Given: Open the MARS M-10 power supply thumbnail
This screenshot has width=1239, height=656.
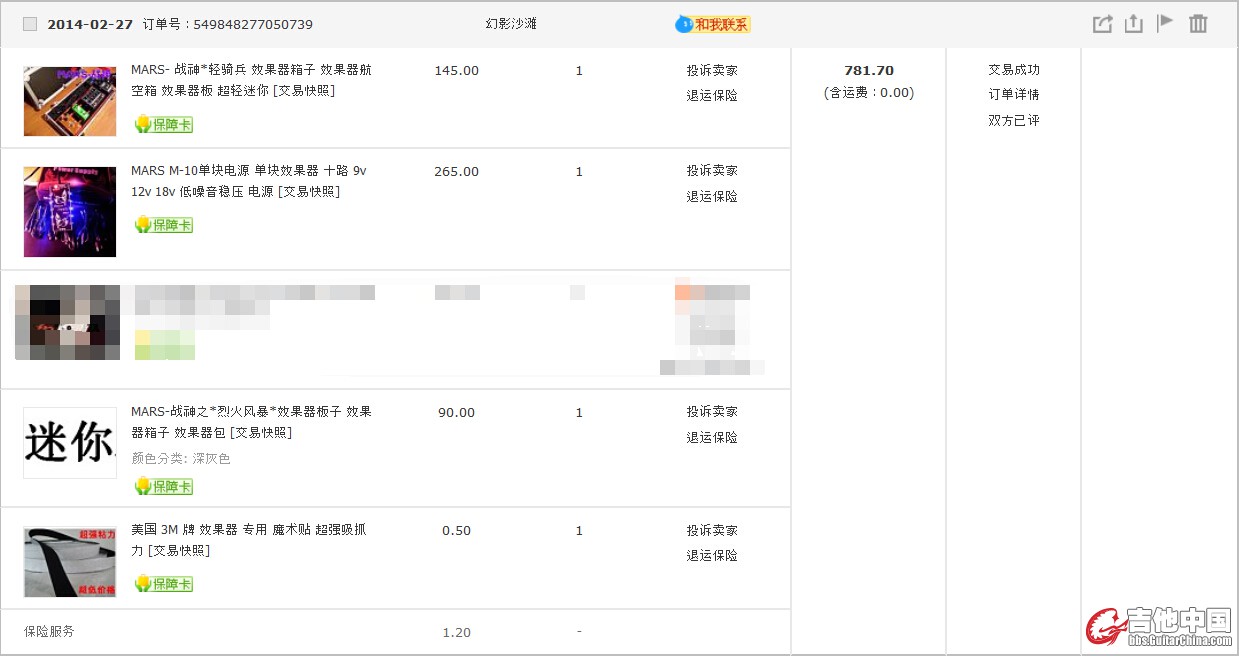Looking at the screenshot, I should click(x=70, y=211).
